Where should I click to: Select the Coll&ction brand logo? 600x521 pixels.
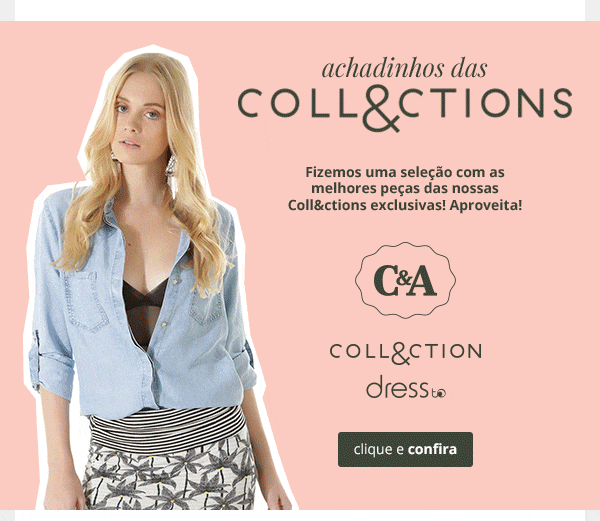(x=406, y=353)
